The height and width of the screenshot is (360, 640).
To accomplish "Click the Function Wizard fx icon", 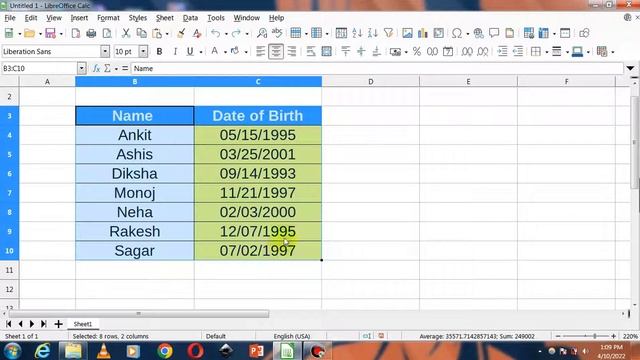I will coord(96,69).
